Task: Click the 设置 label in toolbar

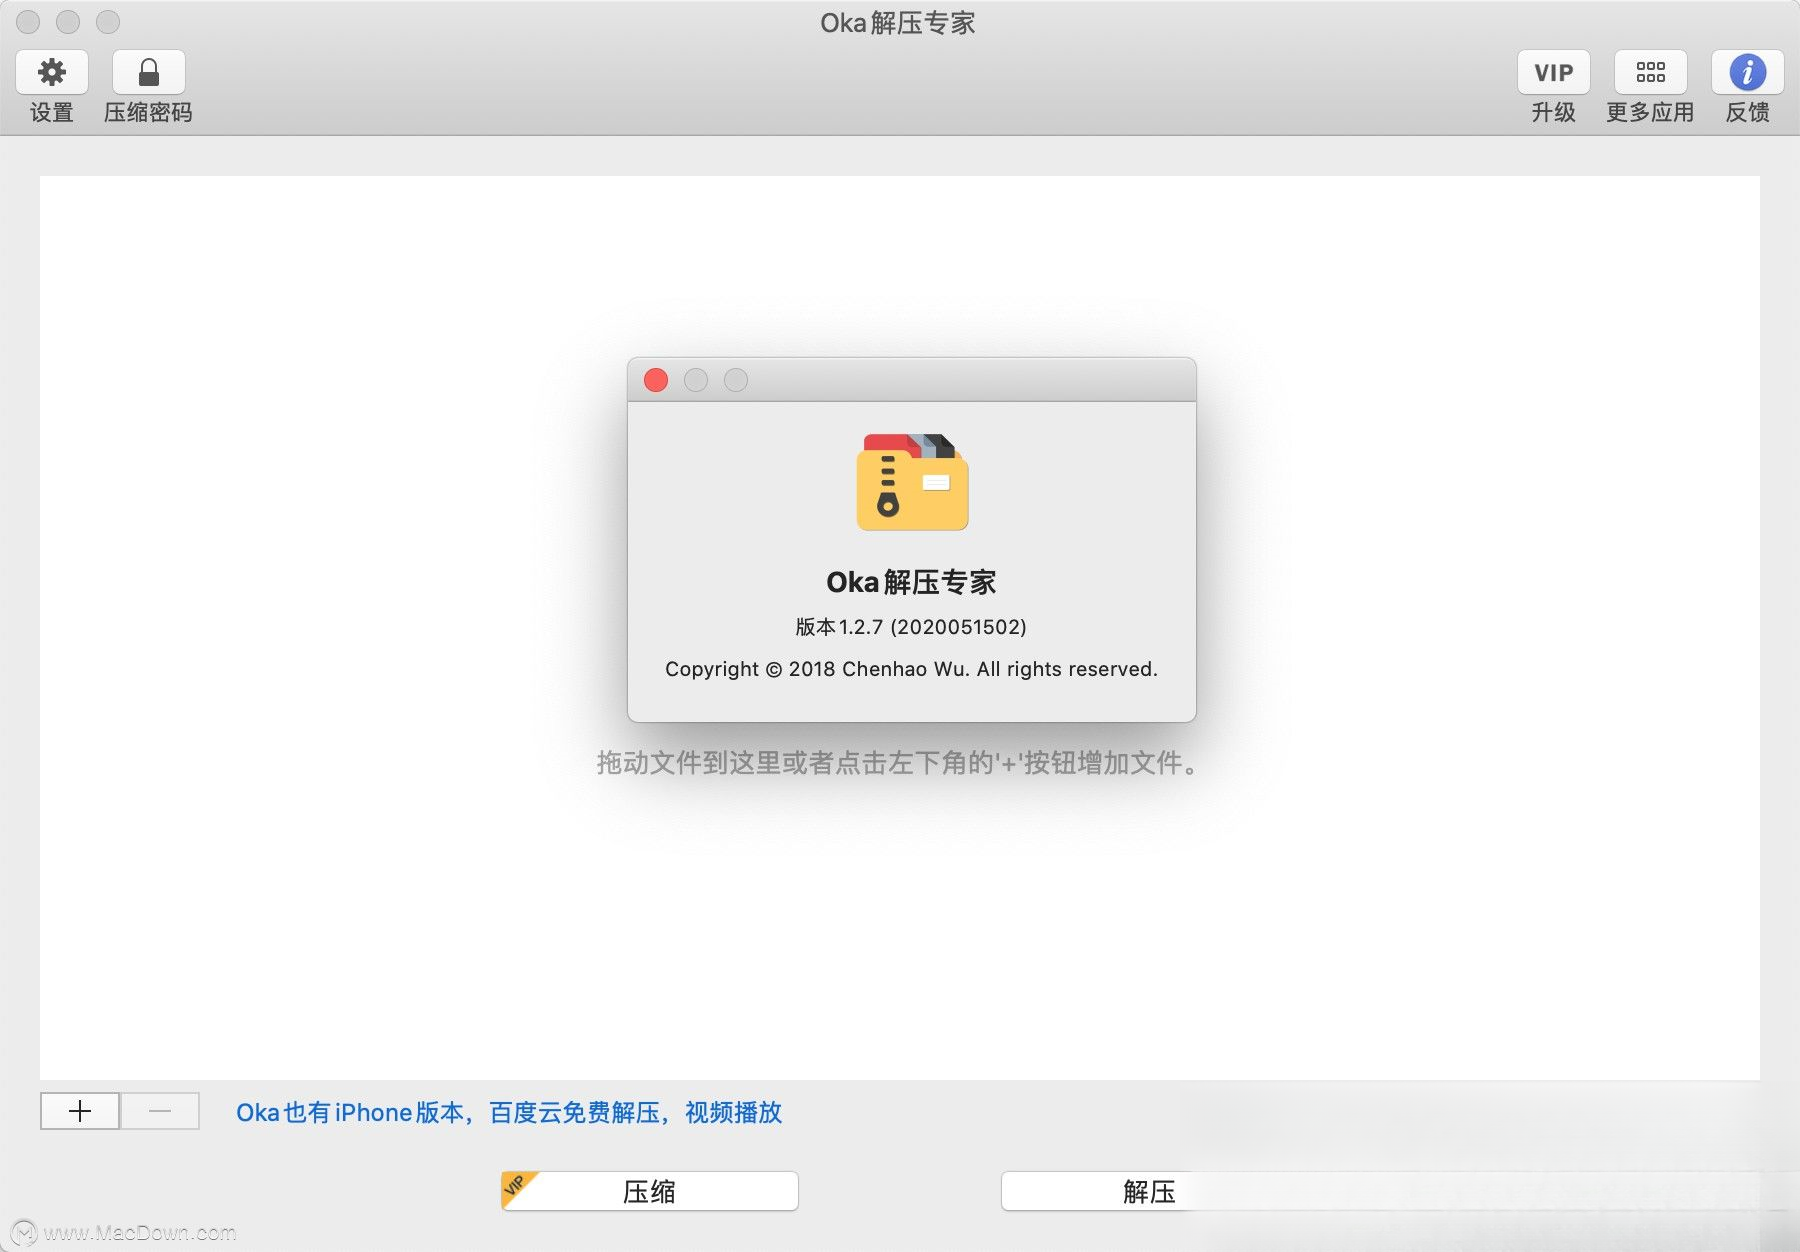Action: click(x=52, y=112)
